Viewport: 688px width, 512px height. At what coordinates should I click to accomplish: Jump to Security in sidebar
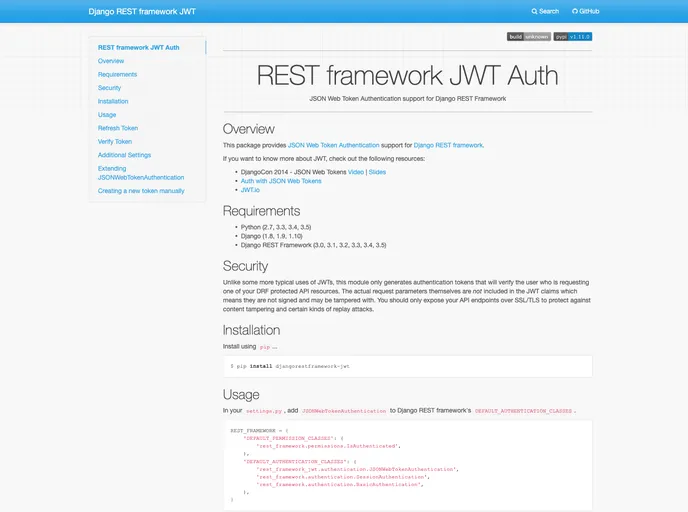click(x=109, y=88)
